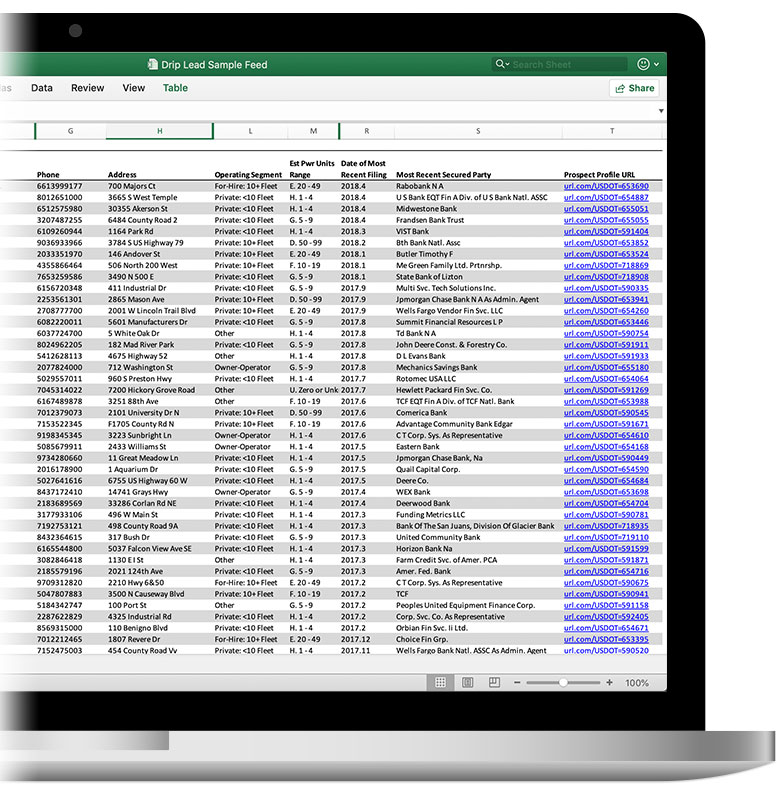Open the View ribbon tab
Viewport: 777px width, 800px height.
coord(133,88)
